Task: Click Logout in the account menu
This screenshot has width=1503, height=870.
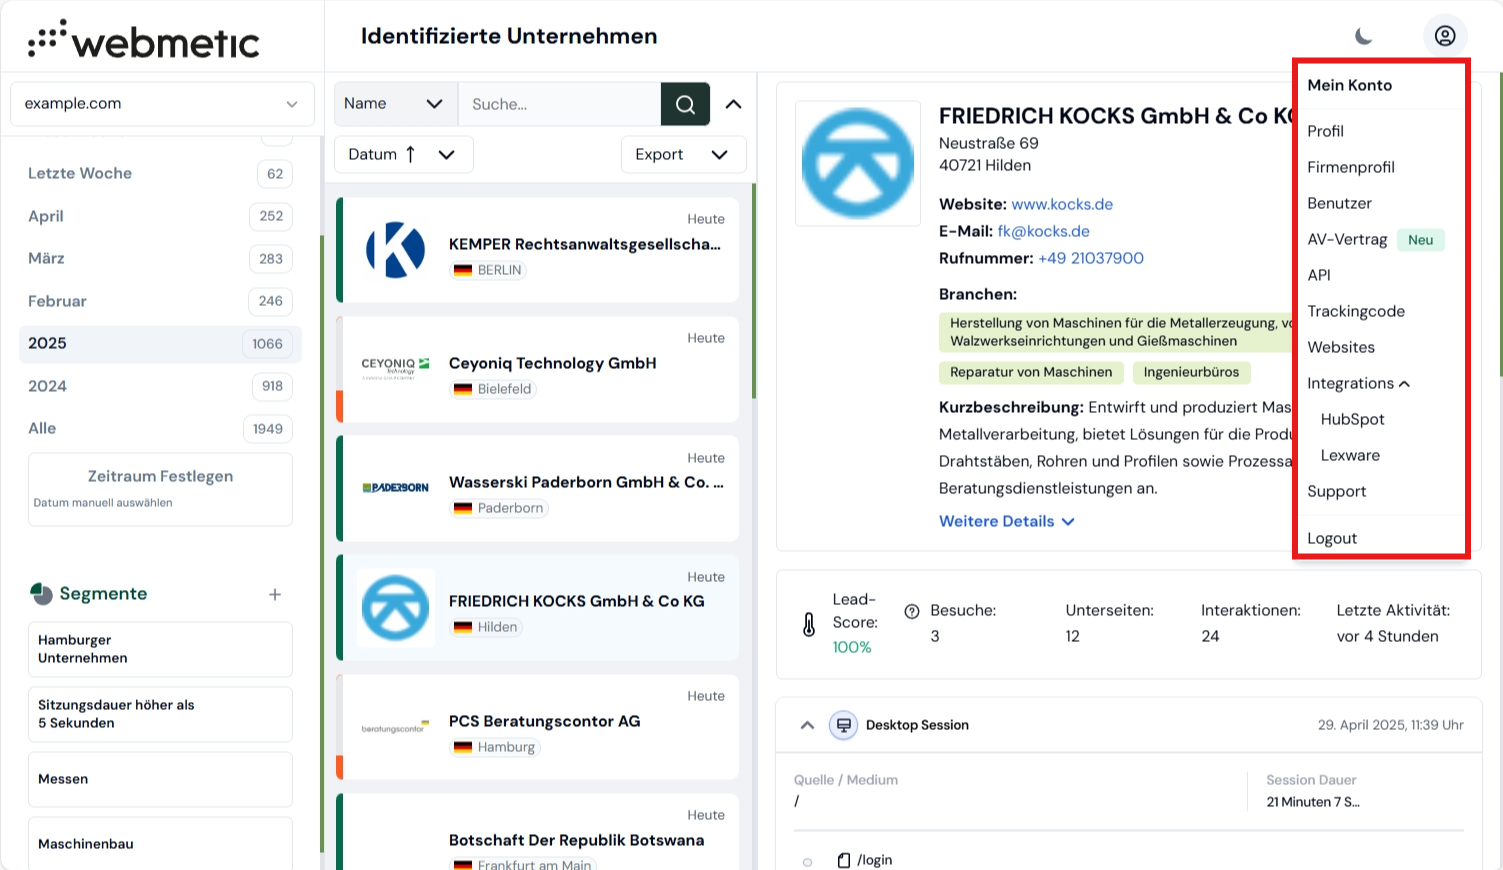Action: click(x=1332, y=538)
